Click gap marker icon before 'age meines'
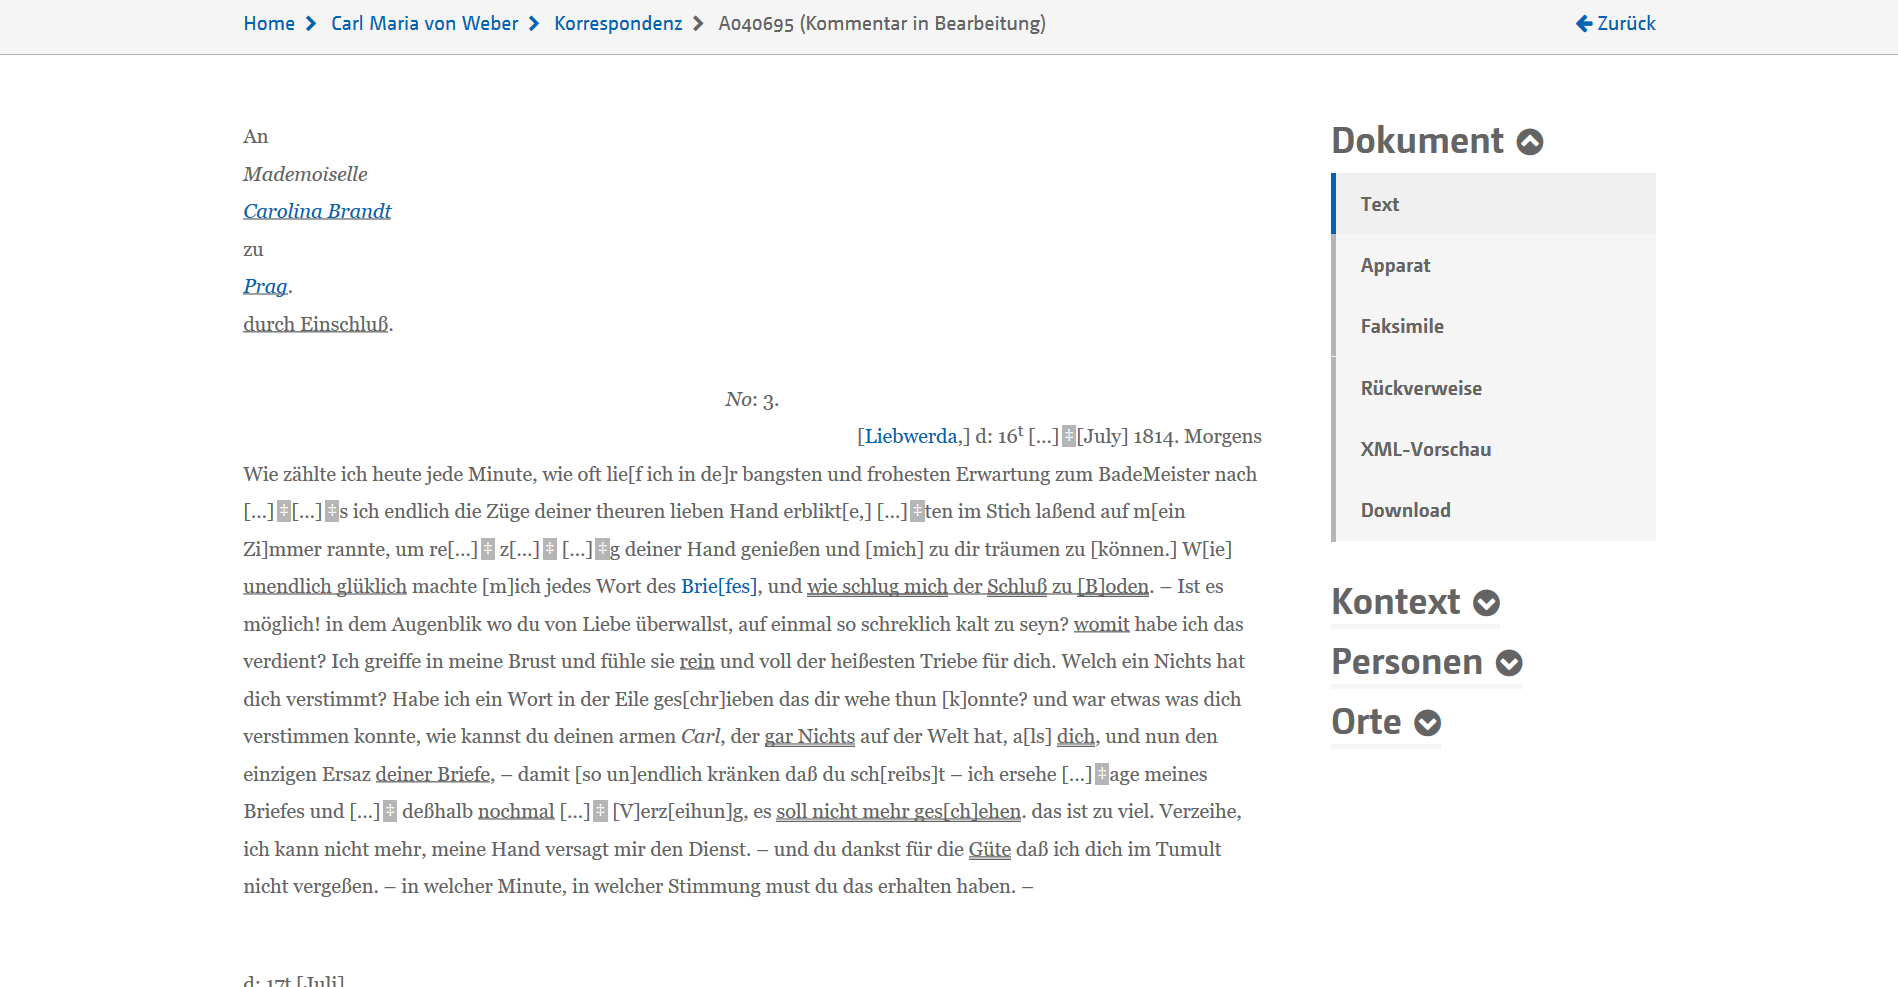 1102,774
